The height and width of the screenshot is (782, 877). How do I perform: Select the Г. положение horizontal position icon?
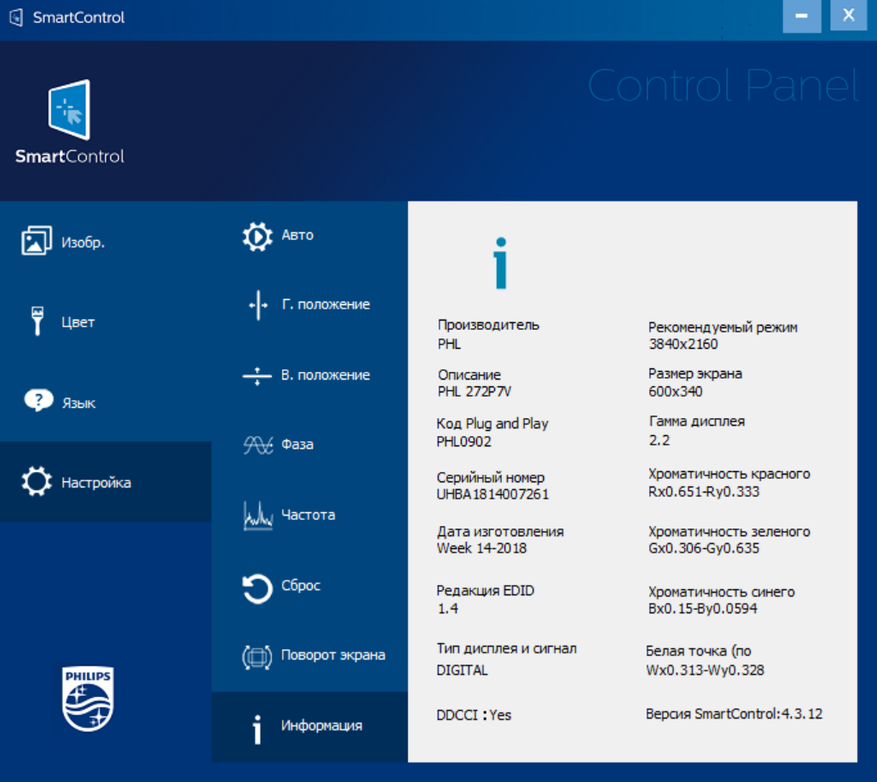257,305
